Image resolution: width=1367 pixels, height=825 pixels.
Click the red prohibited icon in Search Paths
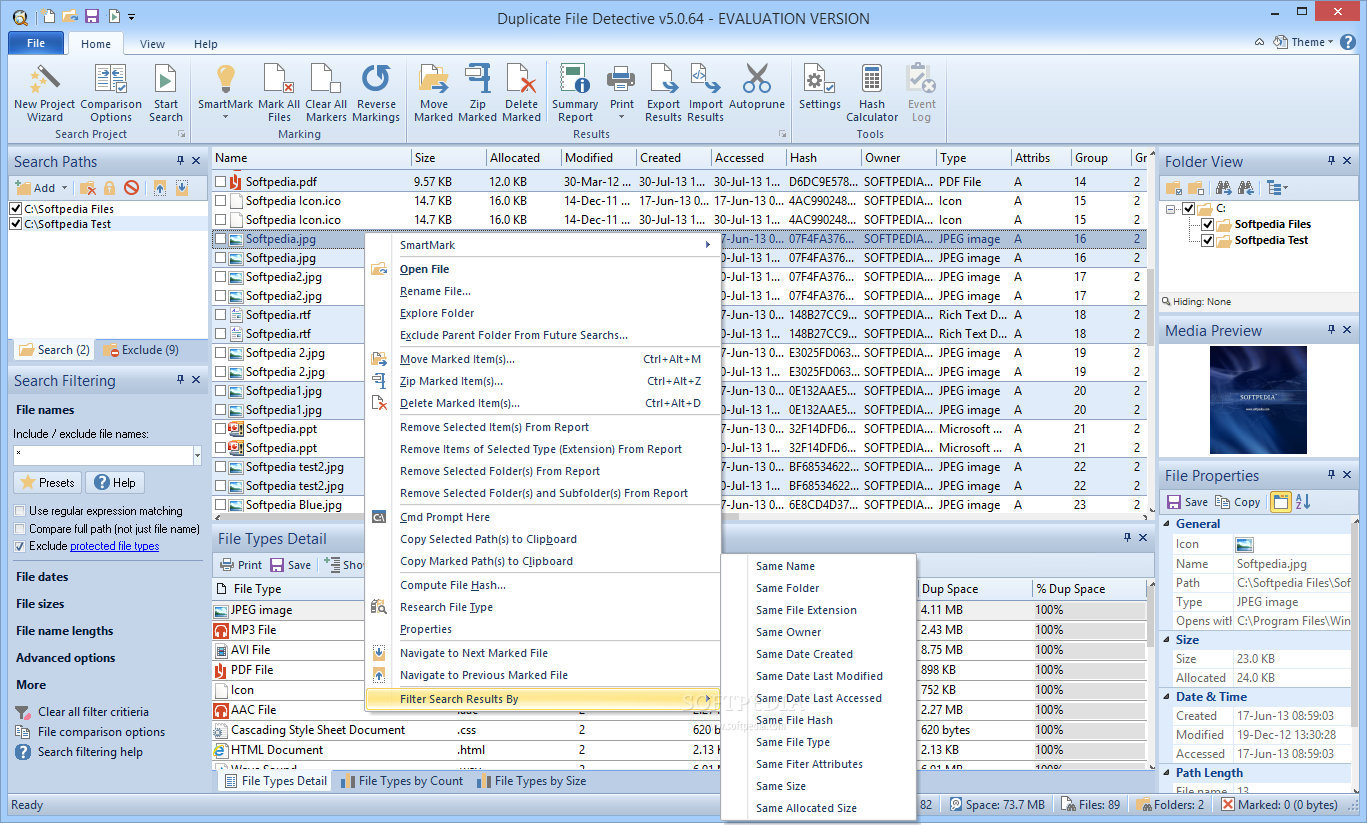coord(131,188)
